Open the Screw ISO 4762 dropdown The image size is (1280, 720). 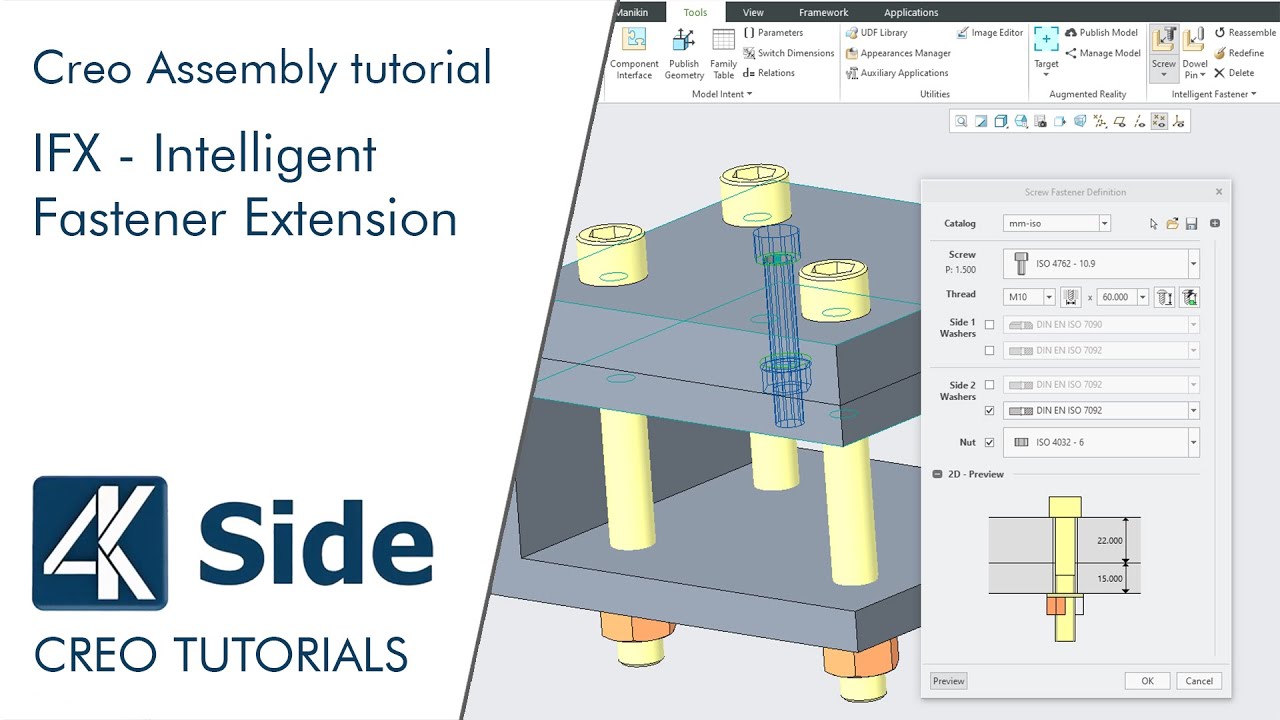tap(1193, 264)
